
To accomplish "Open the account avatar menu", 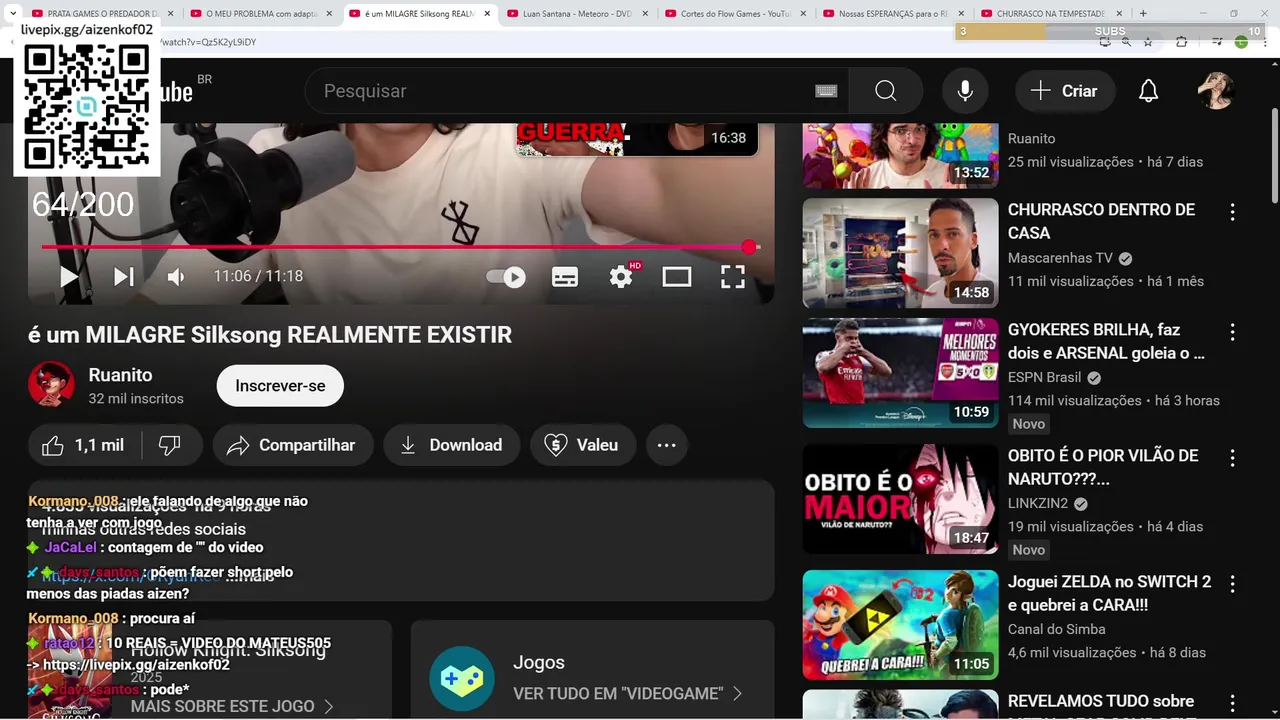I will 1216,91.
